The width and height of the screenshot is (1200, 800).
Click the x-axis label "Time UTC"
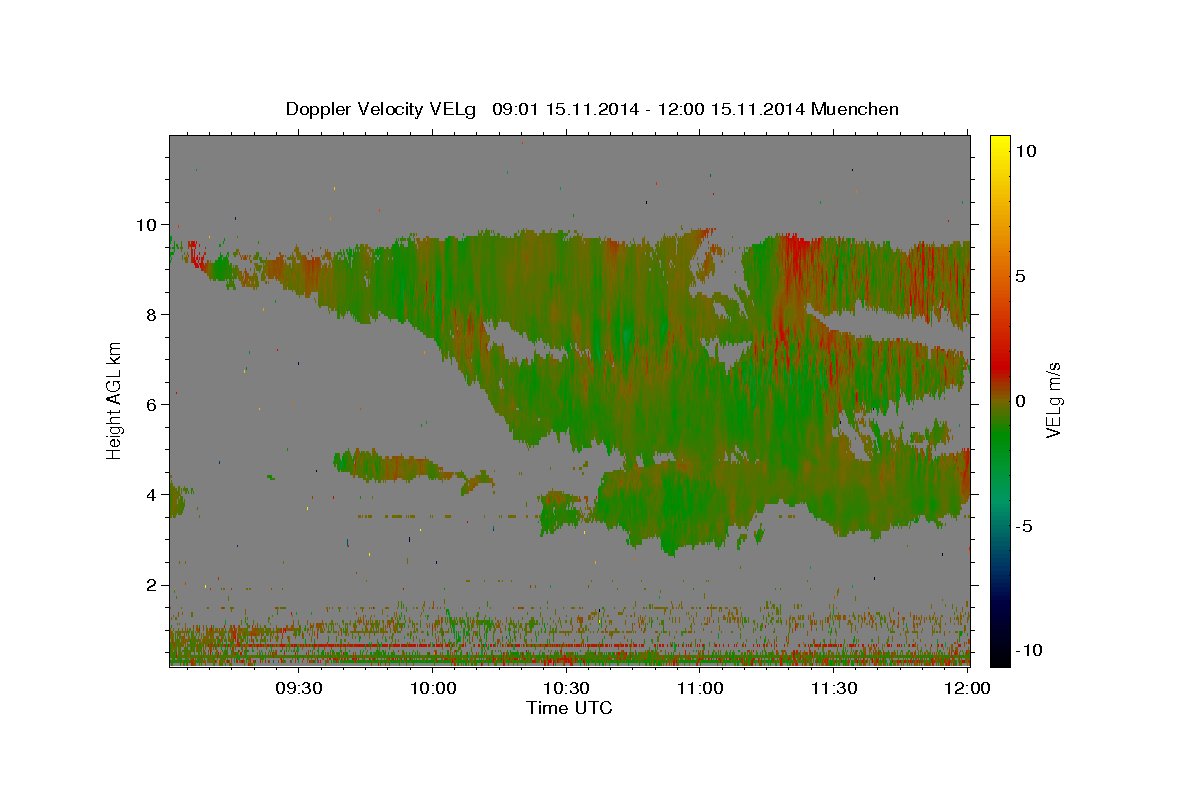pyautogui.click(x=569, y=708)
